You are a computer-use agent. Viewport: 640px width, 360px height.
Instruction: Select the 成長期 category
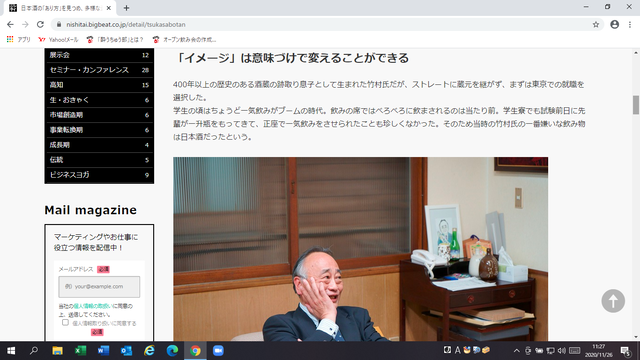pyautogui.click(x=99, y=145)
